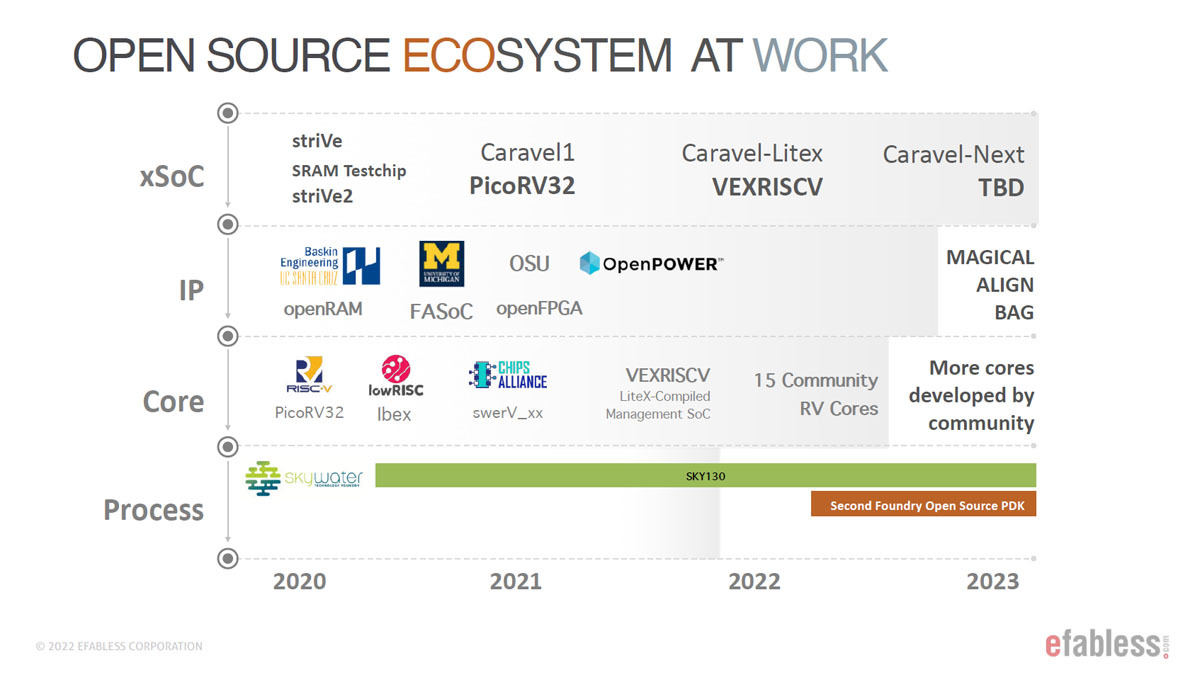Click the OpenPOWER logo

[x=651, y=264]
